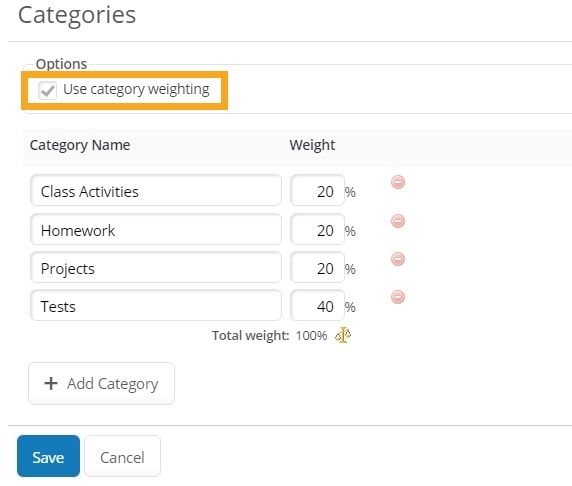
Task: Edit the Class Activities name field
Action: (156, 190)
